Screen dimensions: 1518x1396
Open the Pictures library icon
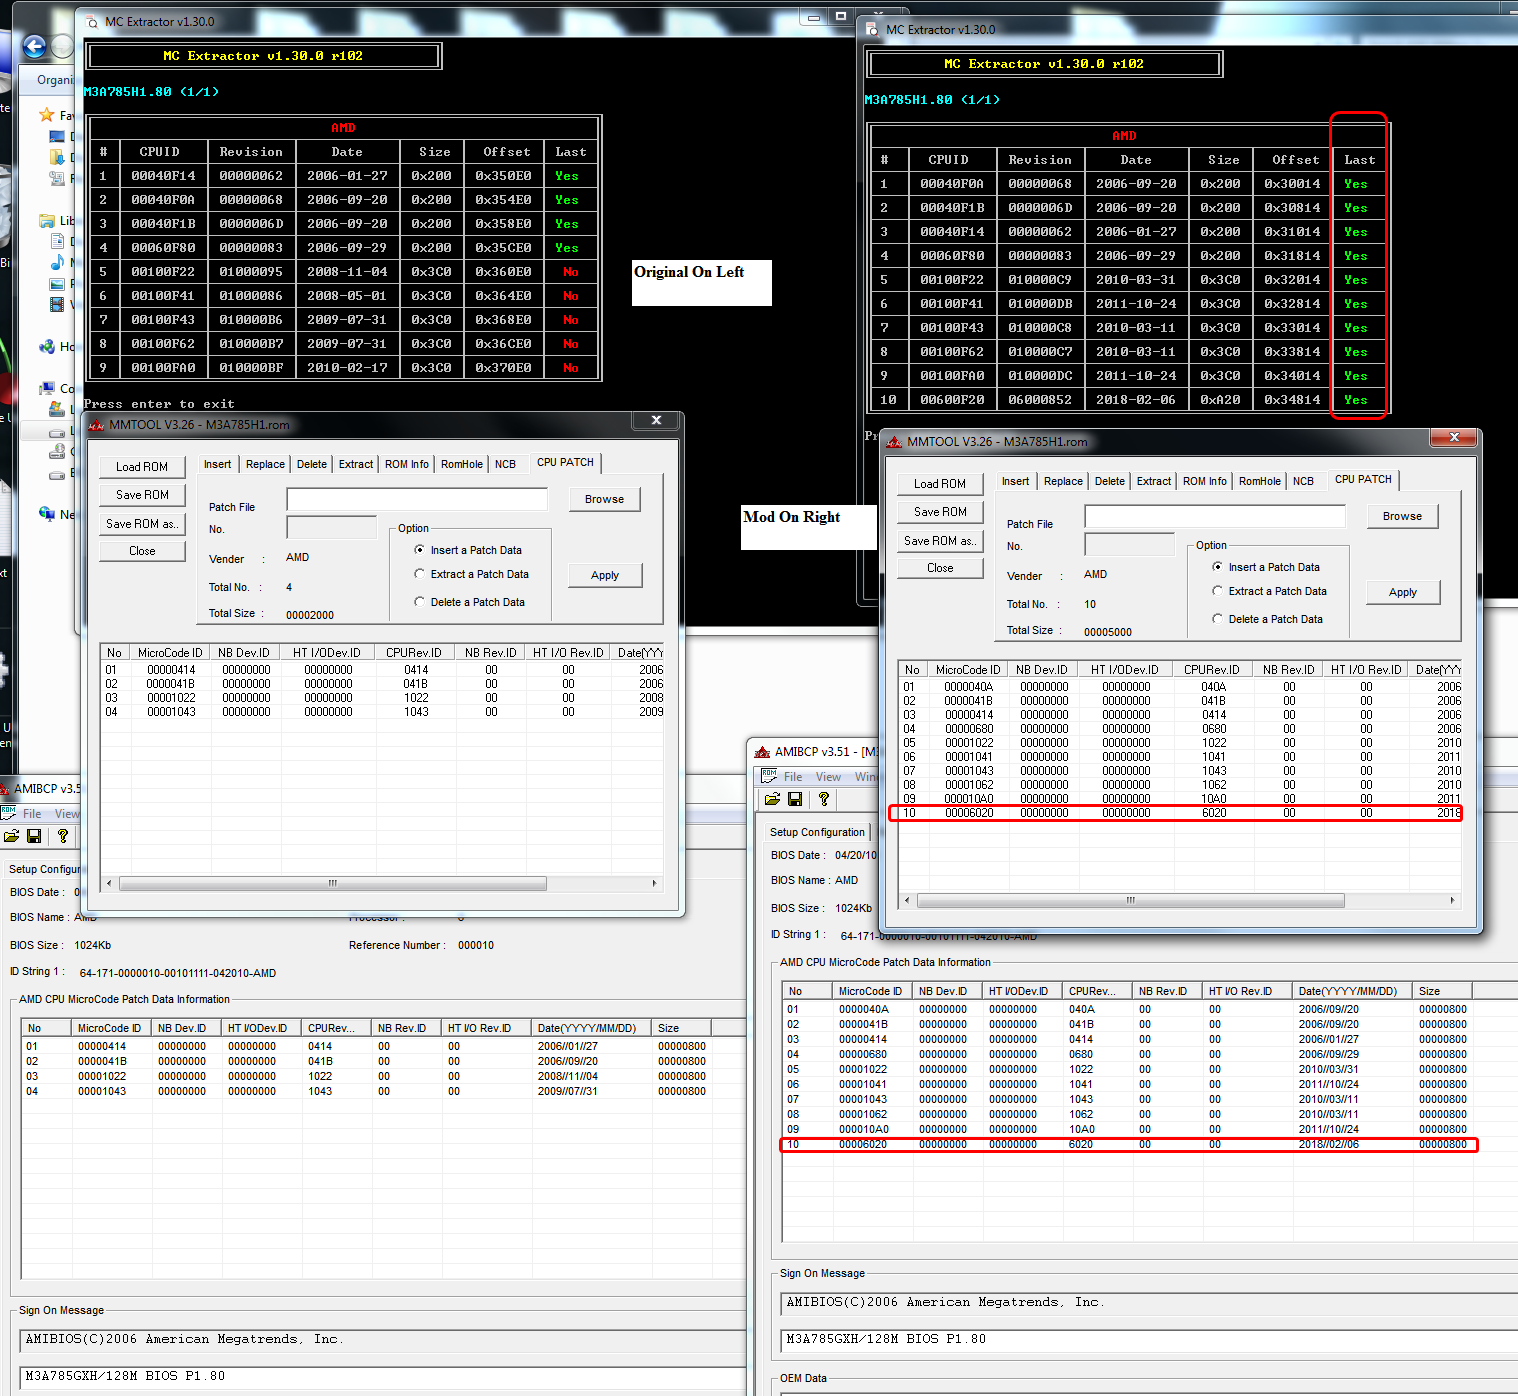click(x=58, y=283)
